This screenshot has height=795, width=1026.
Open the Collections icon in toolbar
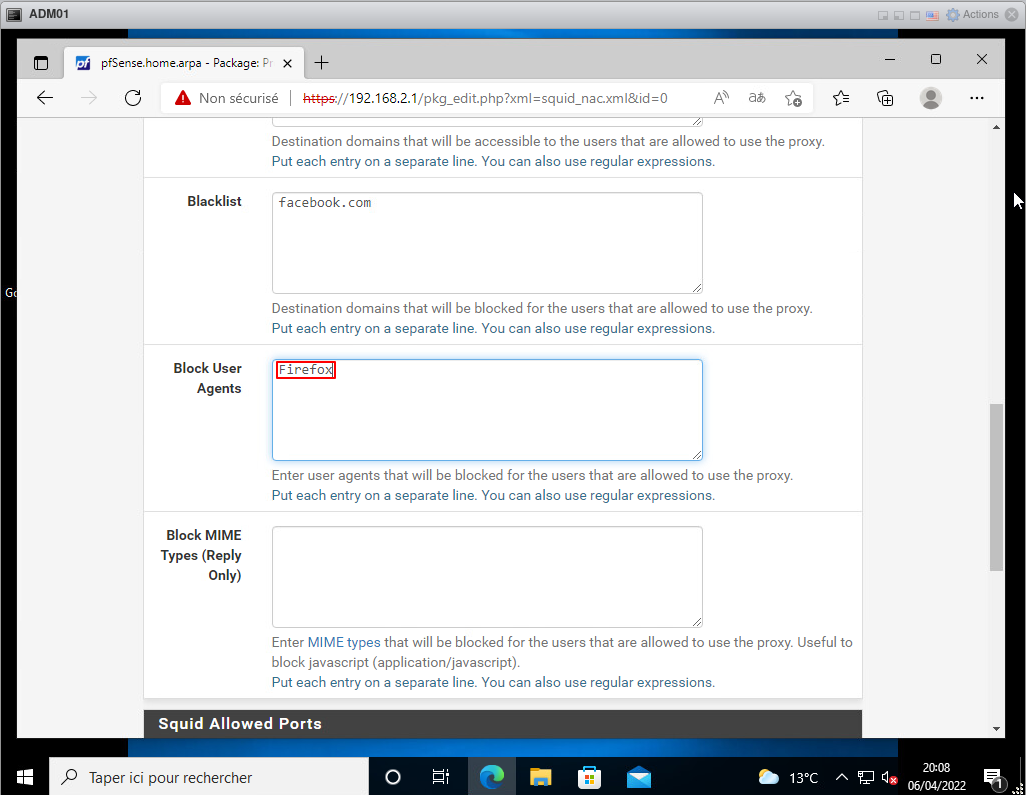pyautogui.click(x=885, y=98)
